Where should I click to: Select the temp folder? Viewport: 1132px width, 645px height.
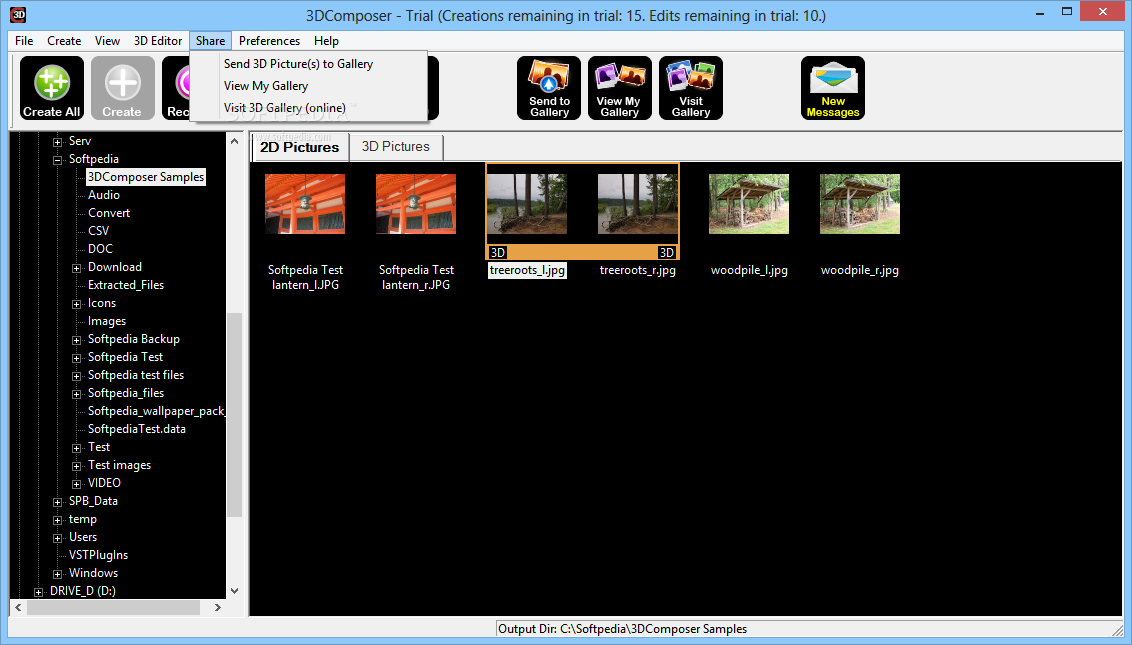[x=82, y=519]
